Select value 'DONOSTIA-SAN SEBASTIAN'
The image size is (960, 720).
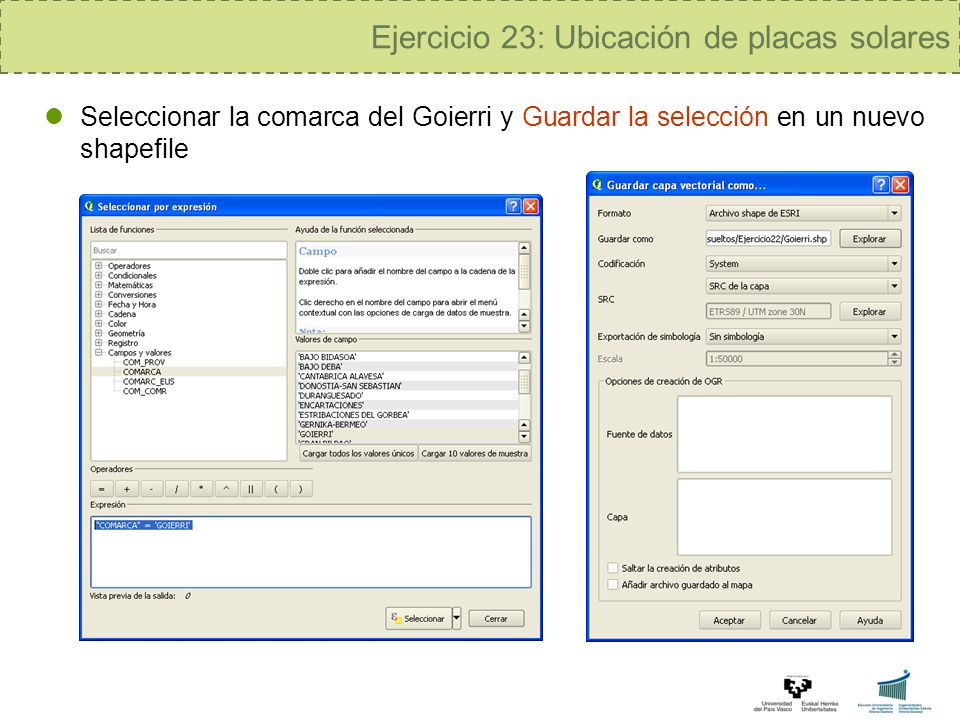point(407,386)
